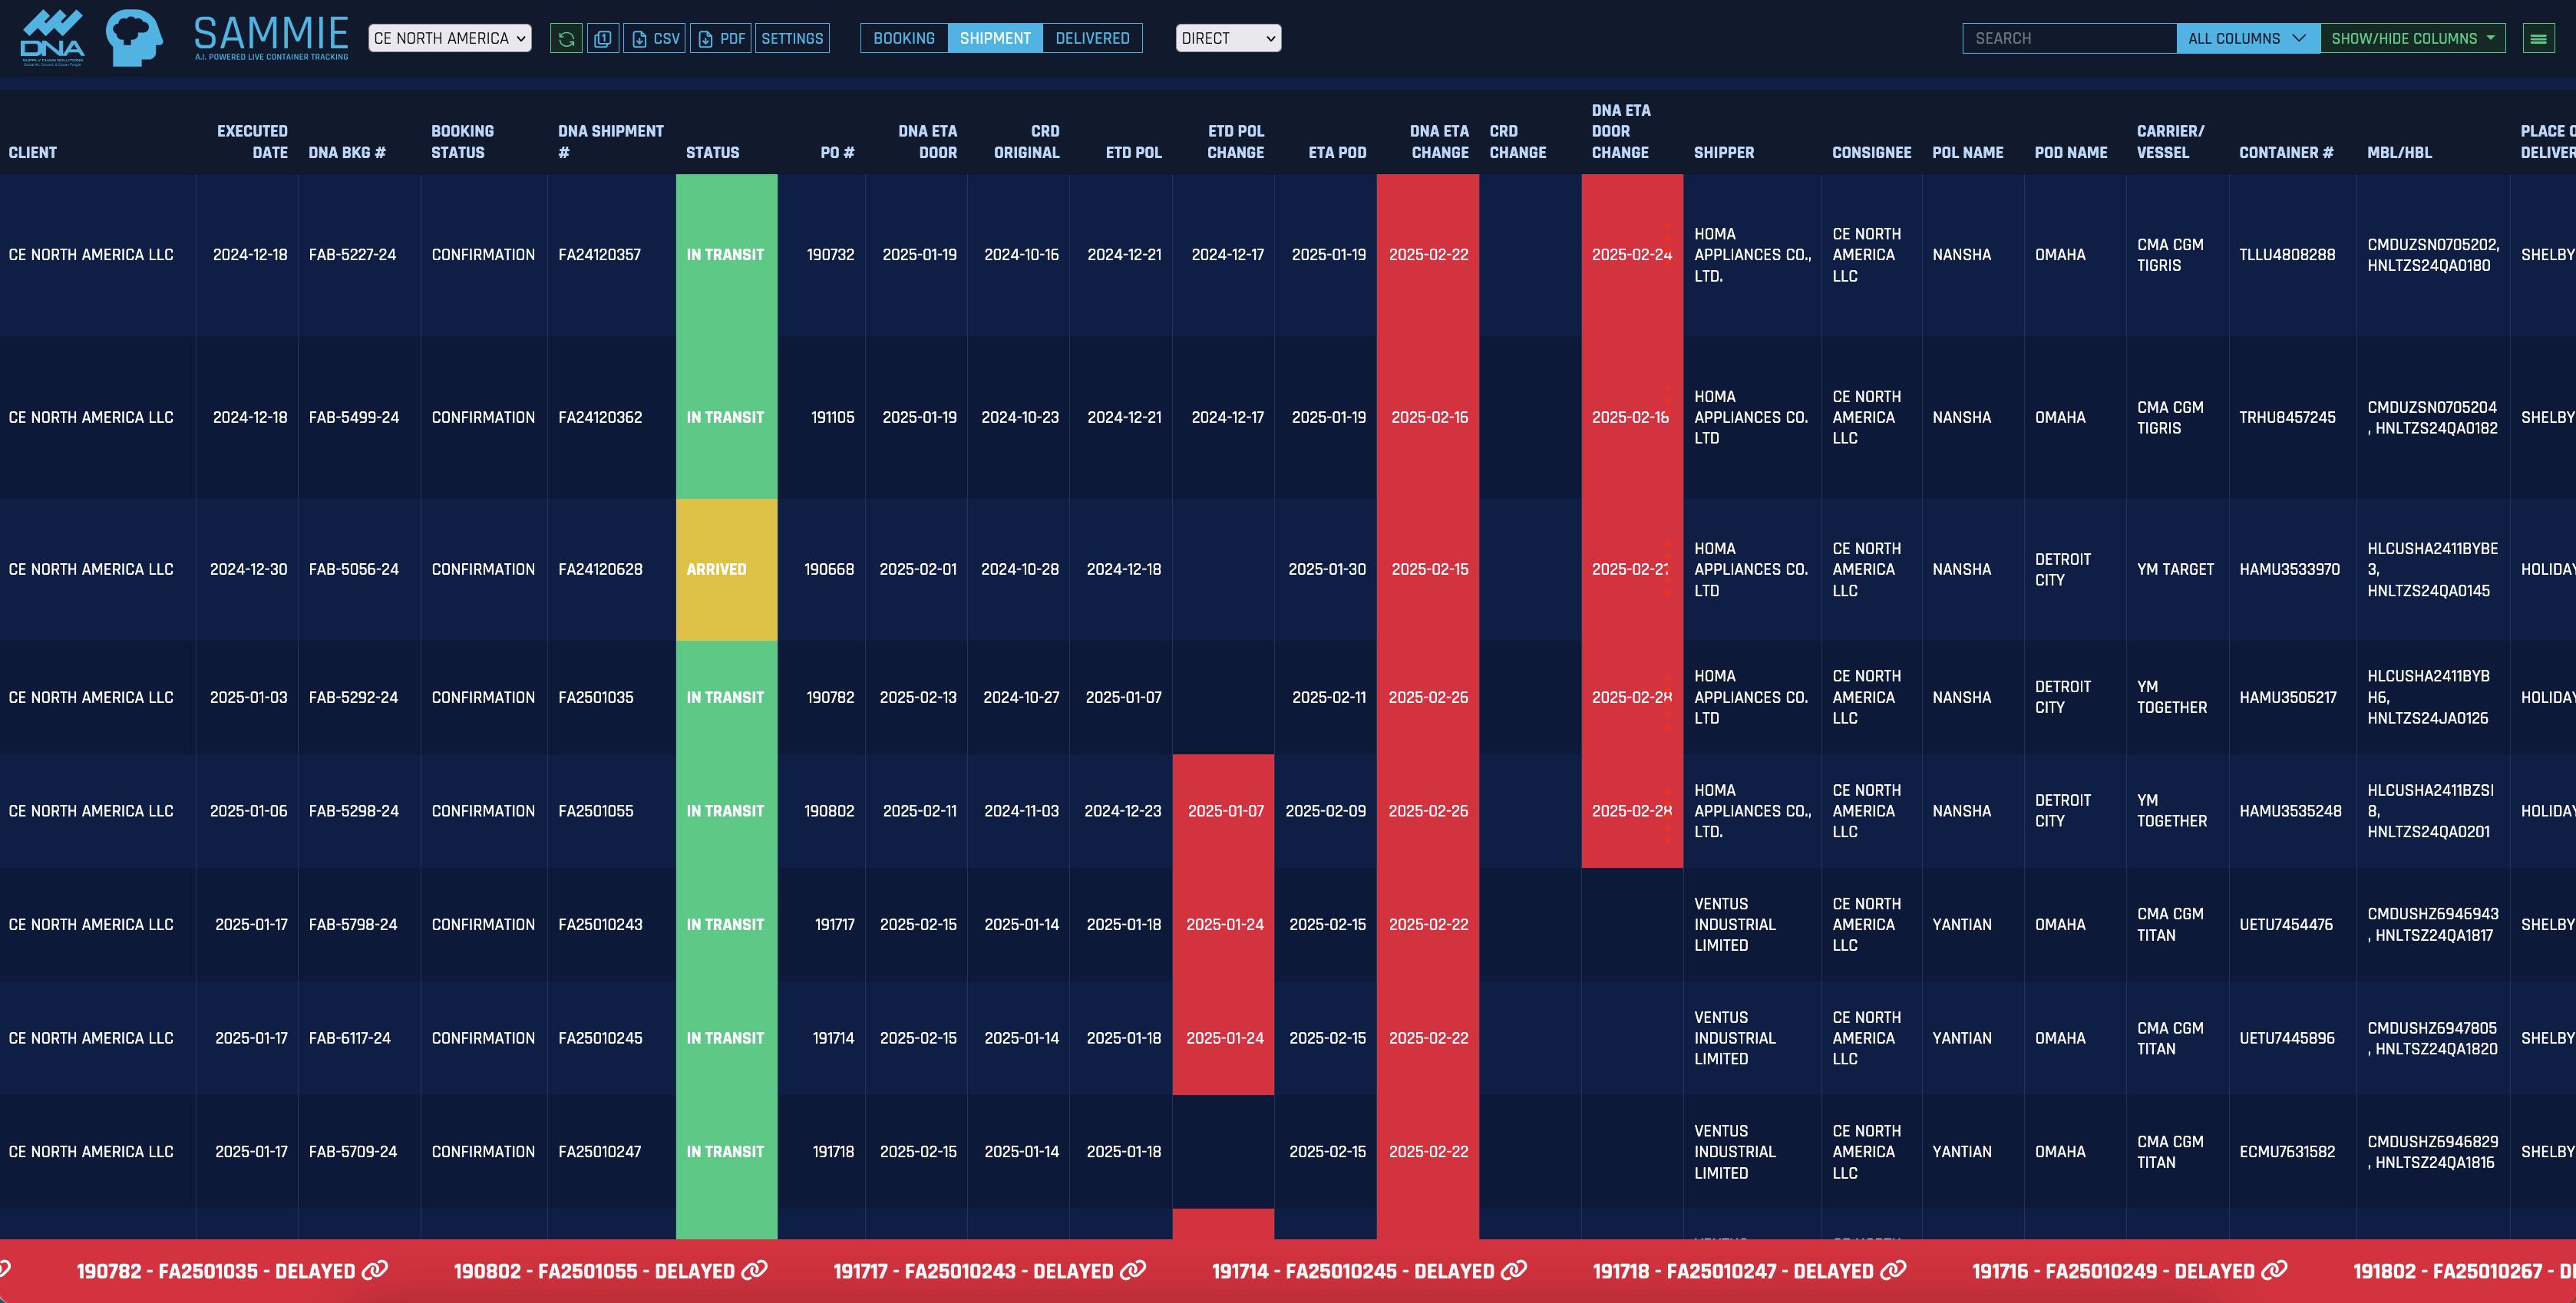
Task: Sort by ETD POL CHANGE column header
Action: click(x=1235, y=142)
